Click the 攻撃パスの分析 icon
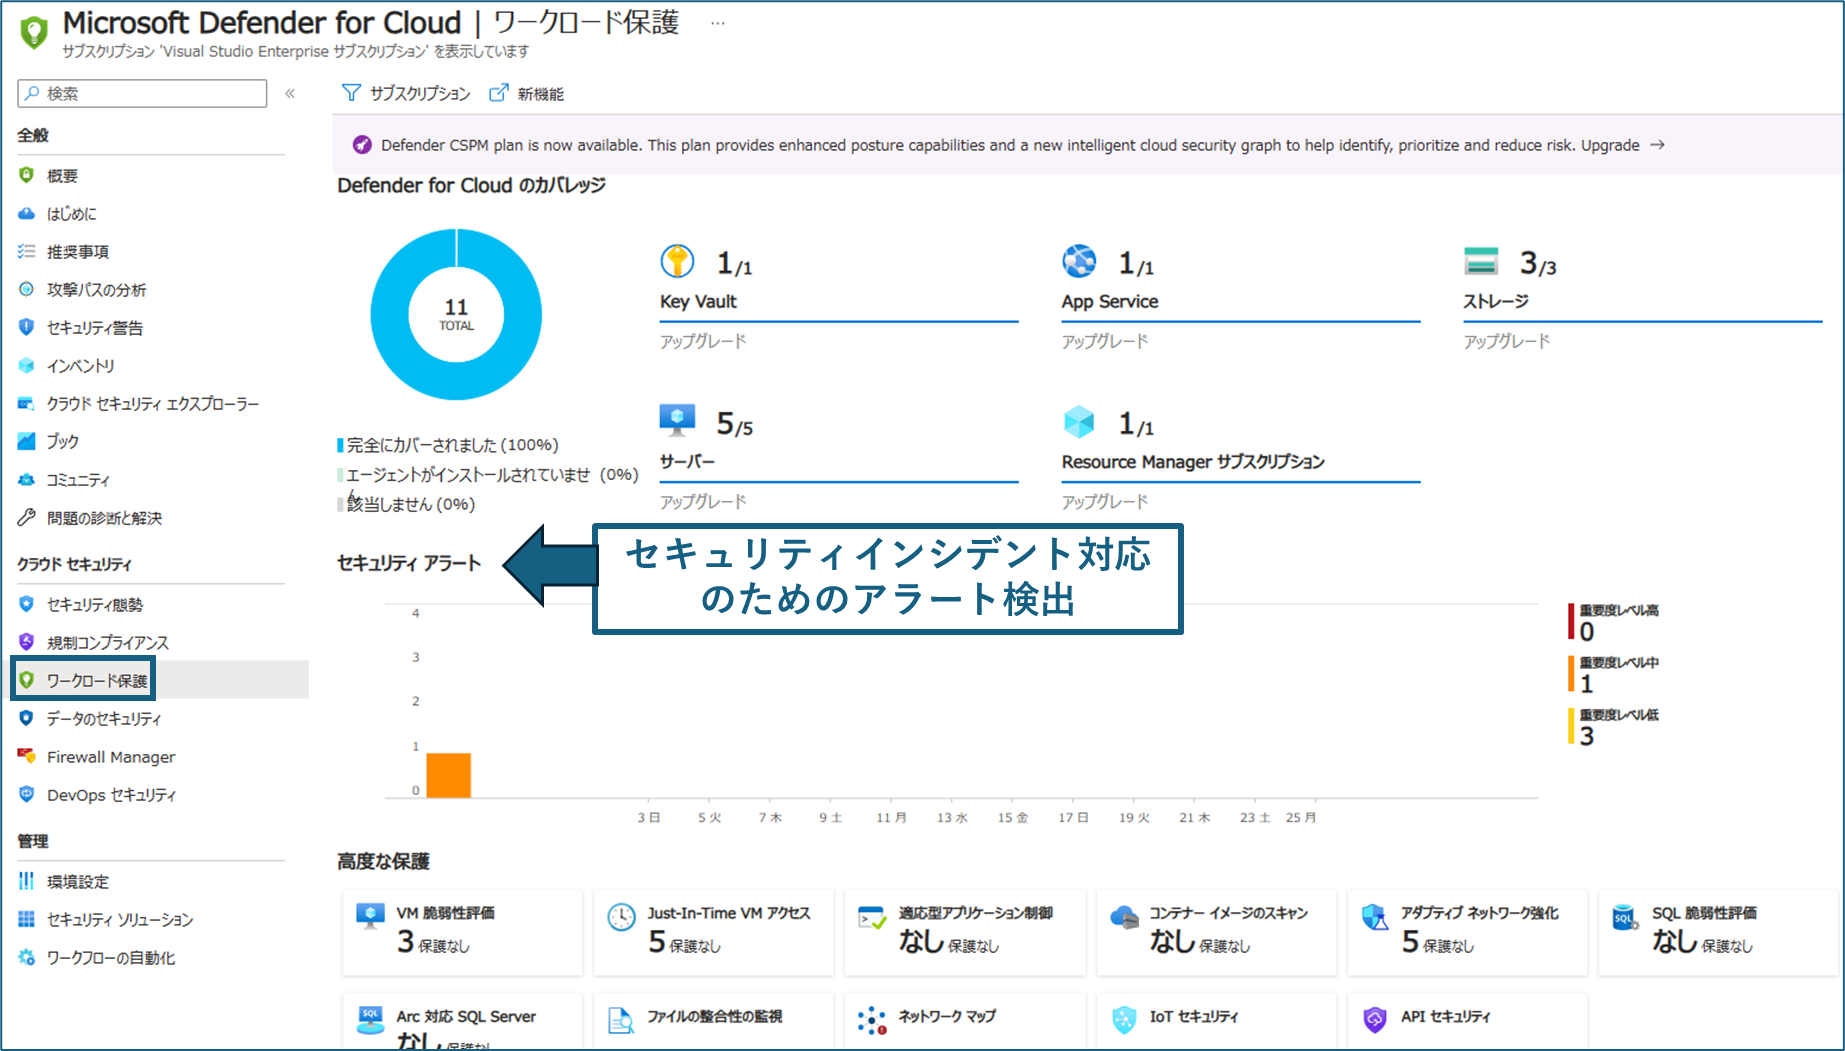The image size is (1845, 1051). (27, 290)
